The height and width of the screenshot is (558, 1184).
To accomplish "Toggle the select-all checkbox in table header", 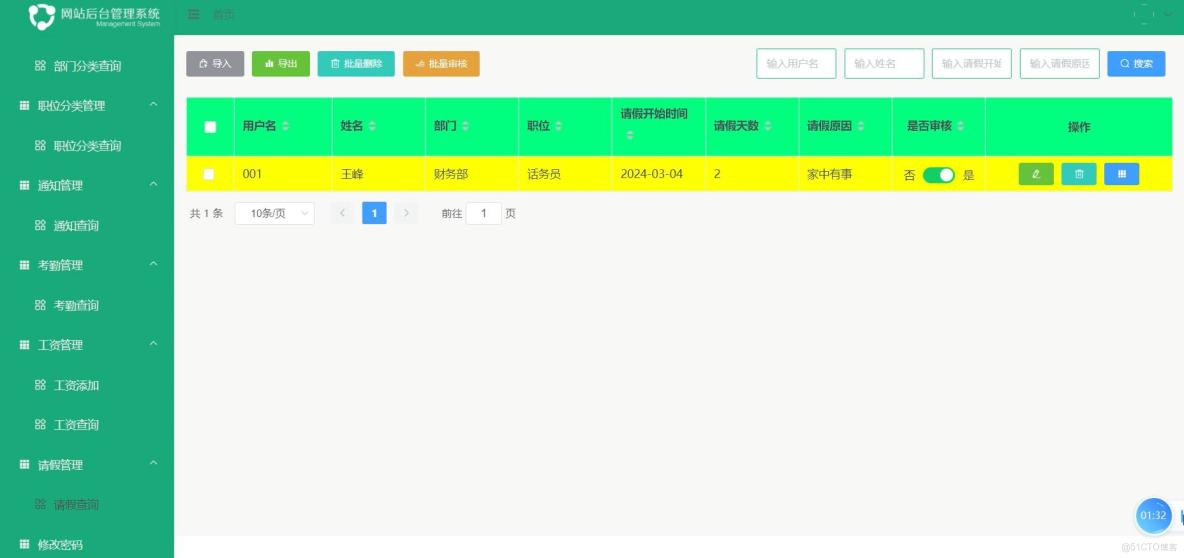I will pos(210,127).
